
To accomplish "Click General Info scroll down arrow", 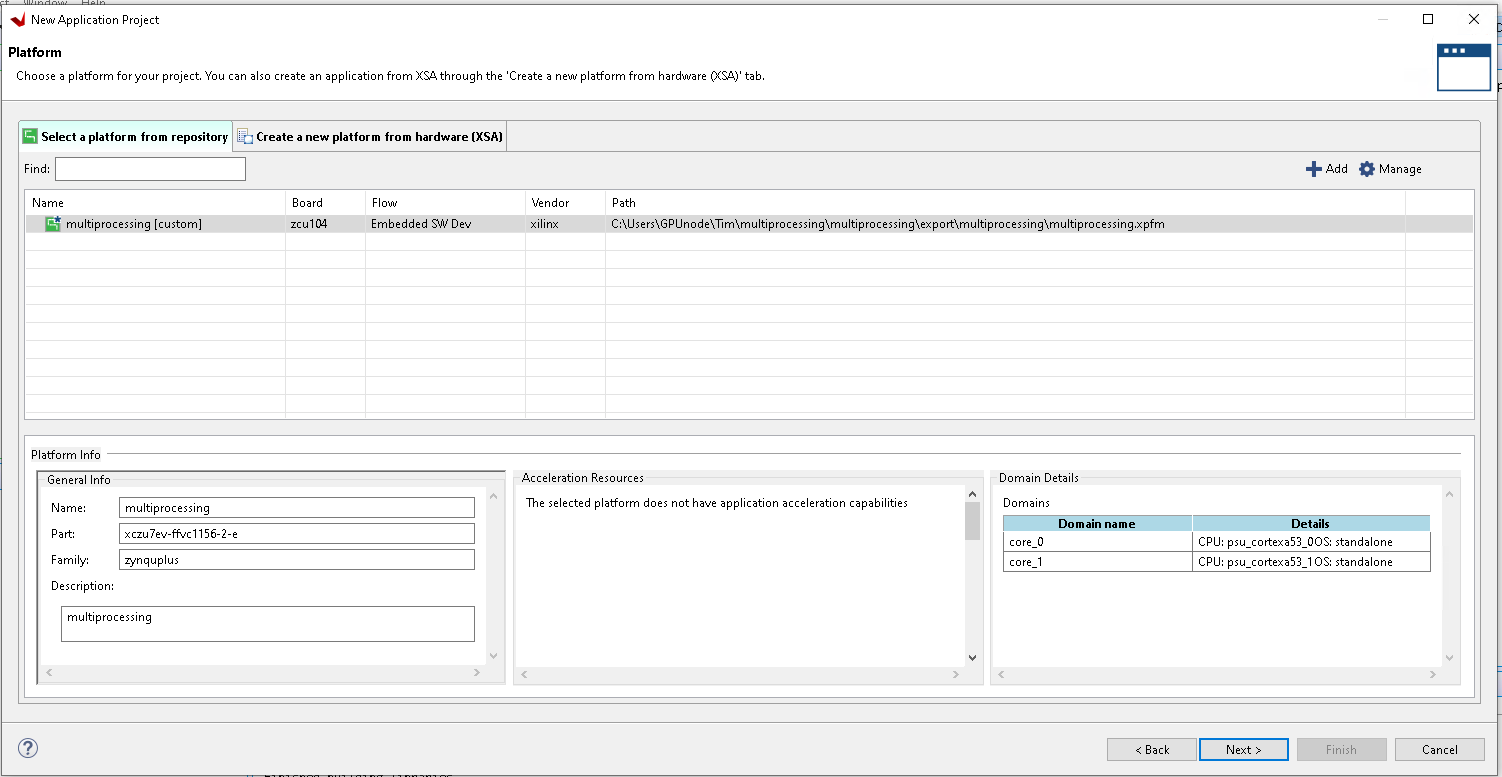I will (x=492, y=656).
